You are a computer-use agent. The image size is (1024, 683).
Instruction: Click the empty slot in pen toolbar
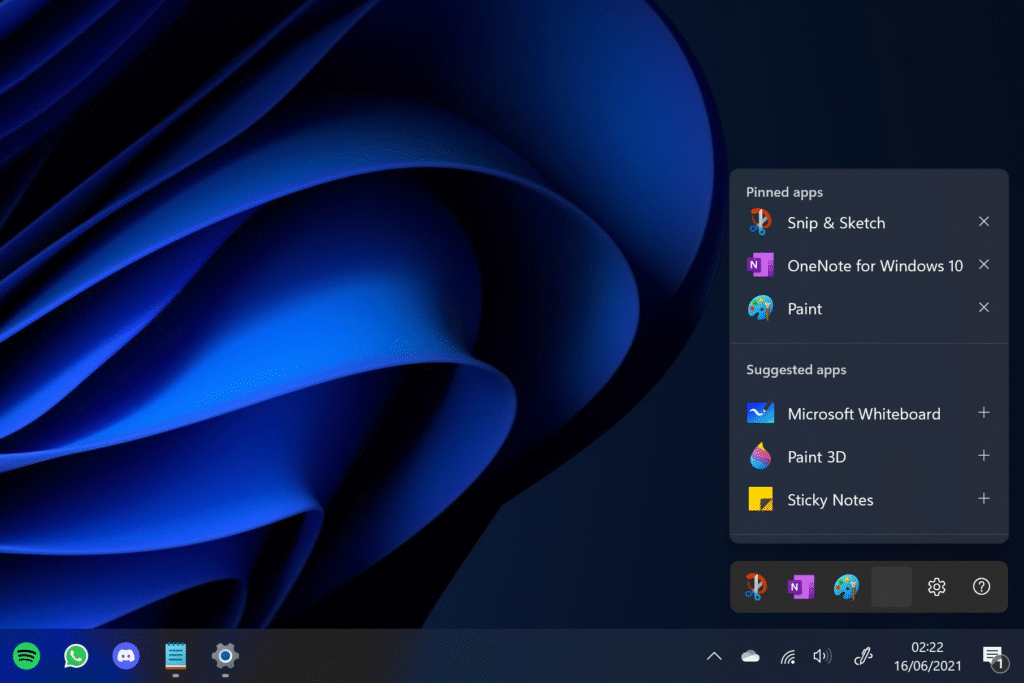tap(891, 587)
